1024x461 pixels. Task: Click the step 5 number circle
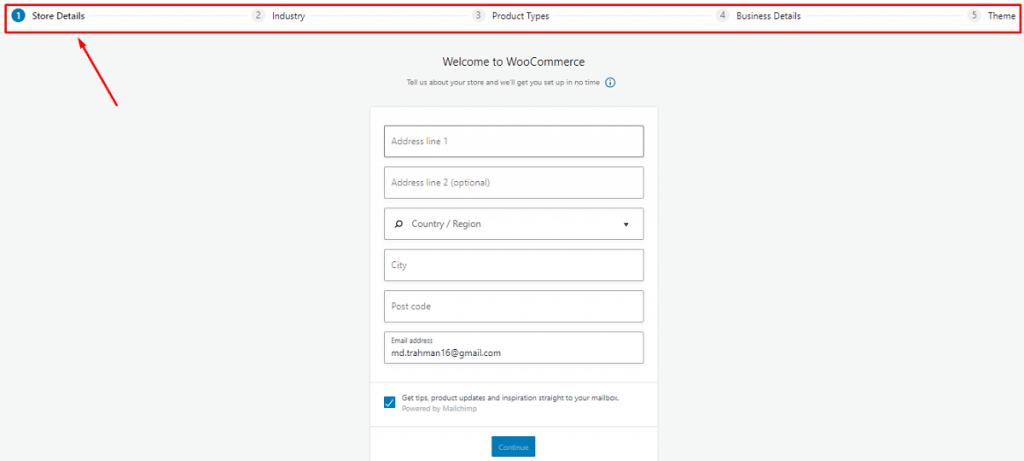[974, 16]
